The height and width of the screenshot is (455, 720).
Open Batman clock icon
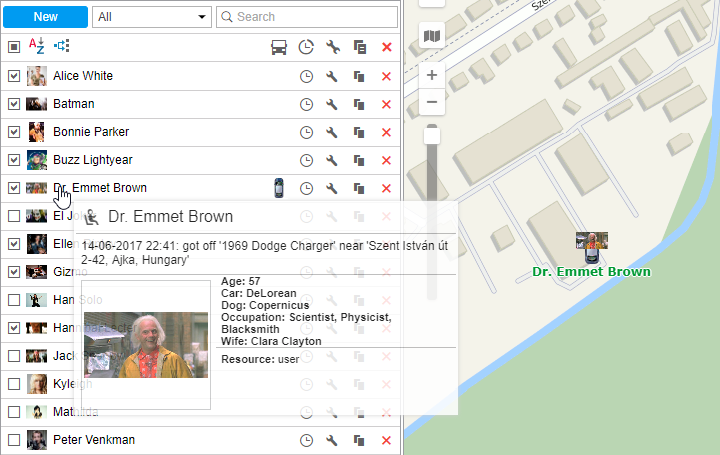pyautogui.click(x=306, y=104)
